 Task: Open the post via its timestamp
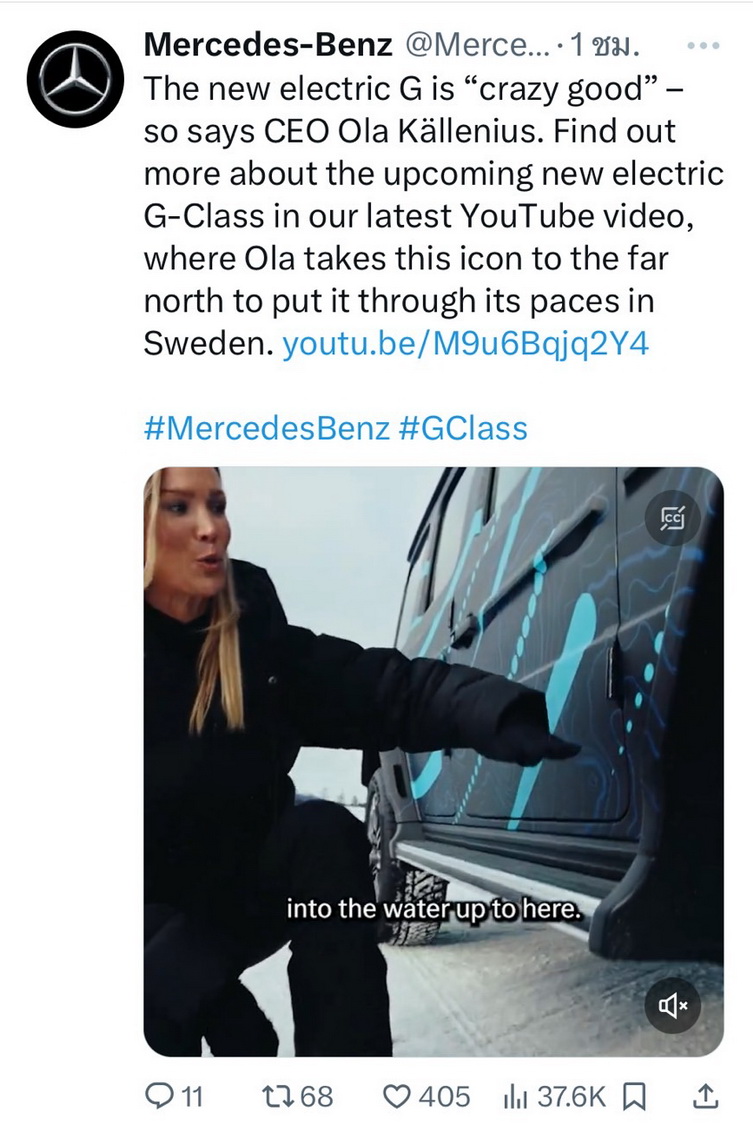(608, 46)
